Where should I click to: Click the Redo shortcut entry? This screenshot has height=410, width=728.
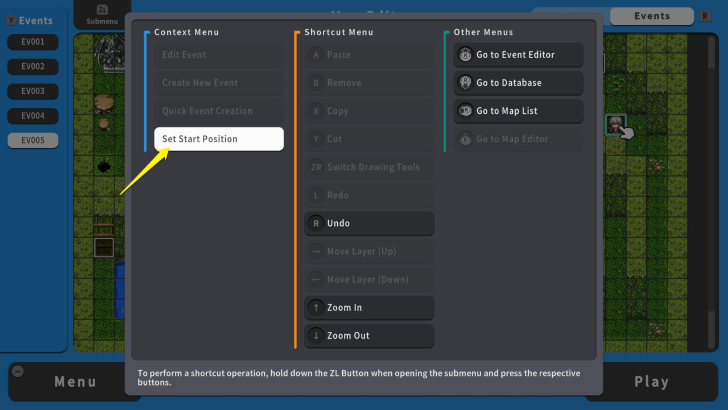coord(369,195)
